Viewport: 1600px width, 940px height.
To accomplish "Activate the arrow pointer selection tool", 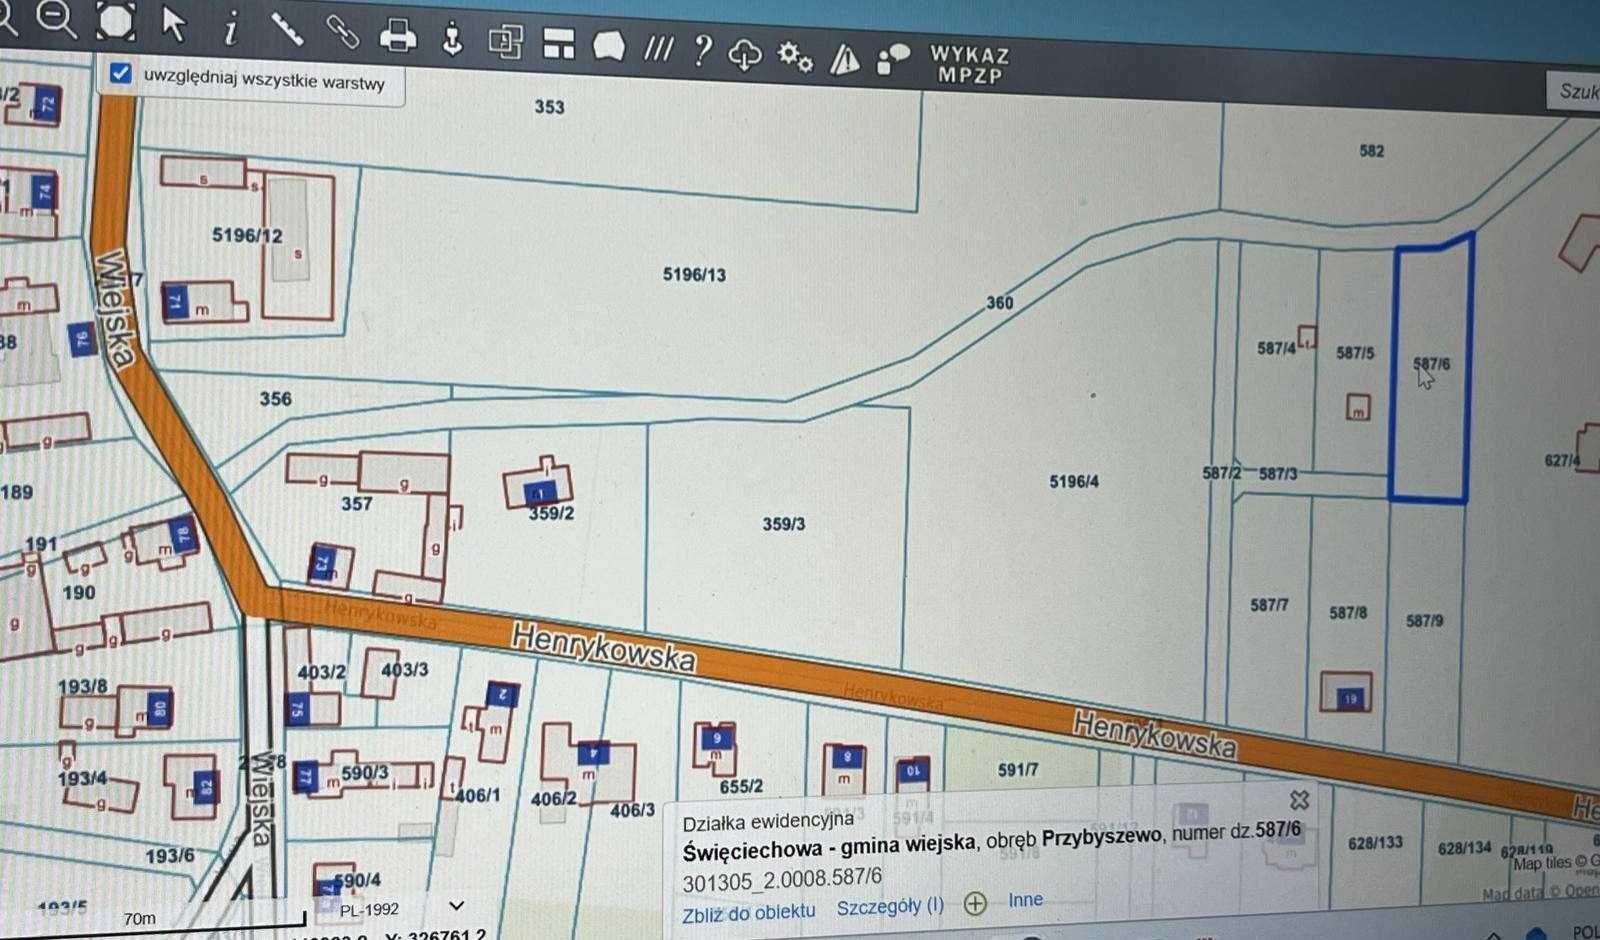I will [x=174, y=24].
